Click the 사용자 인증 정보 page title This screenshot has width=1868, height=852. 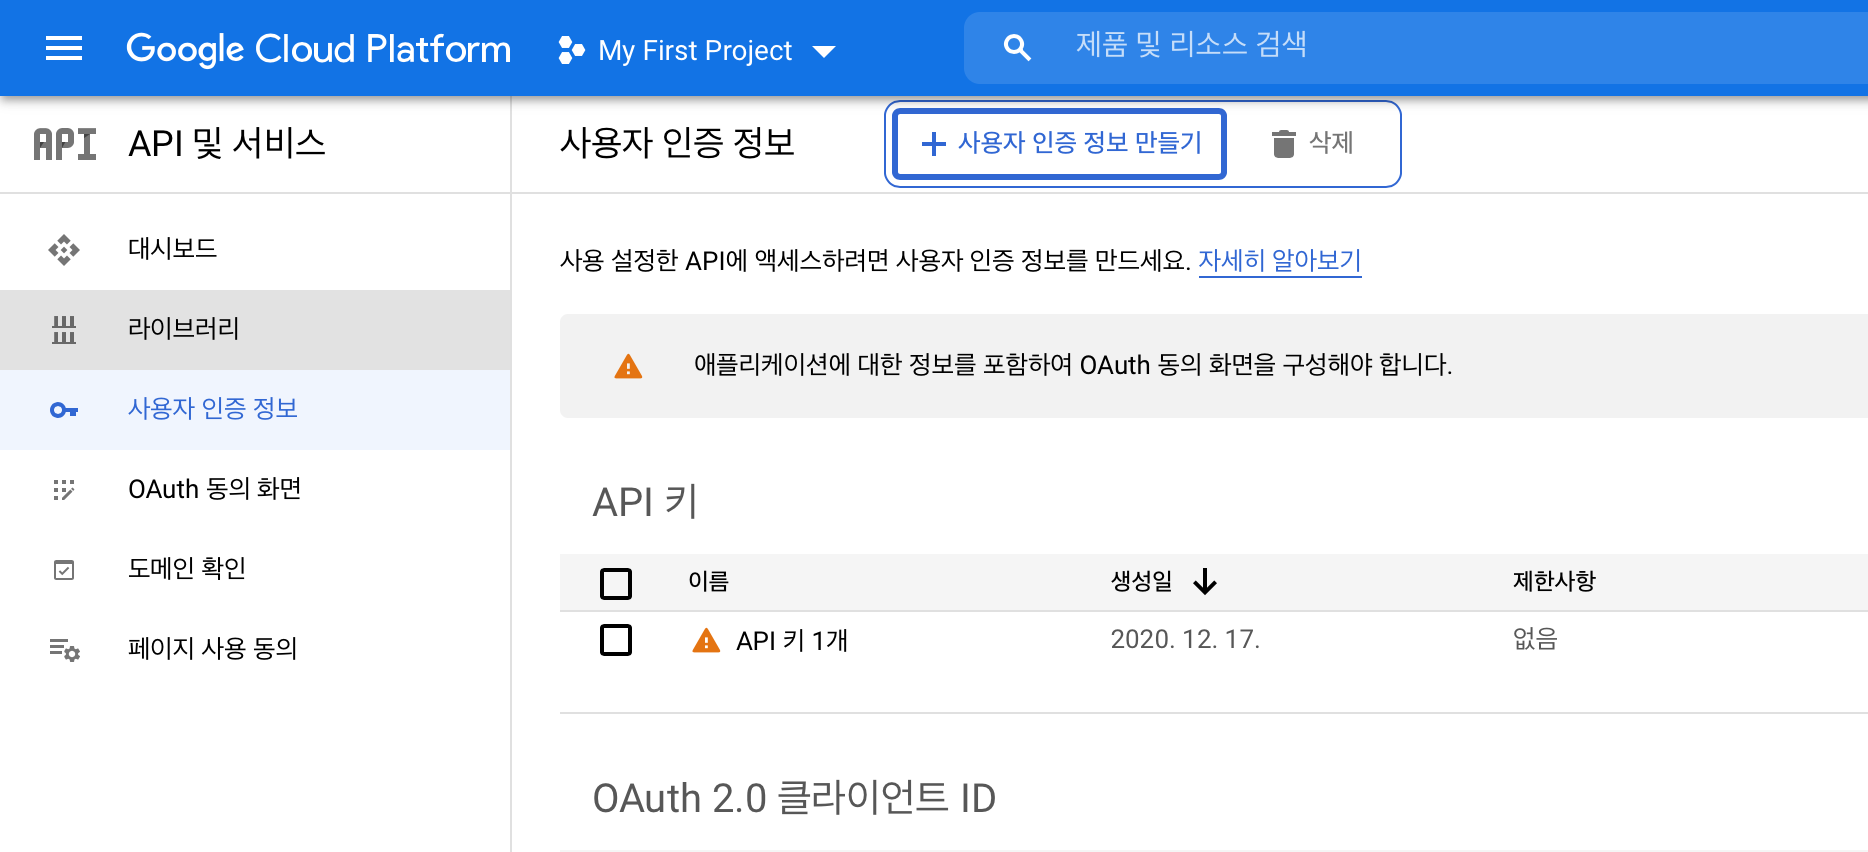[677, 143]
